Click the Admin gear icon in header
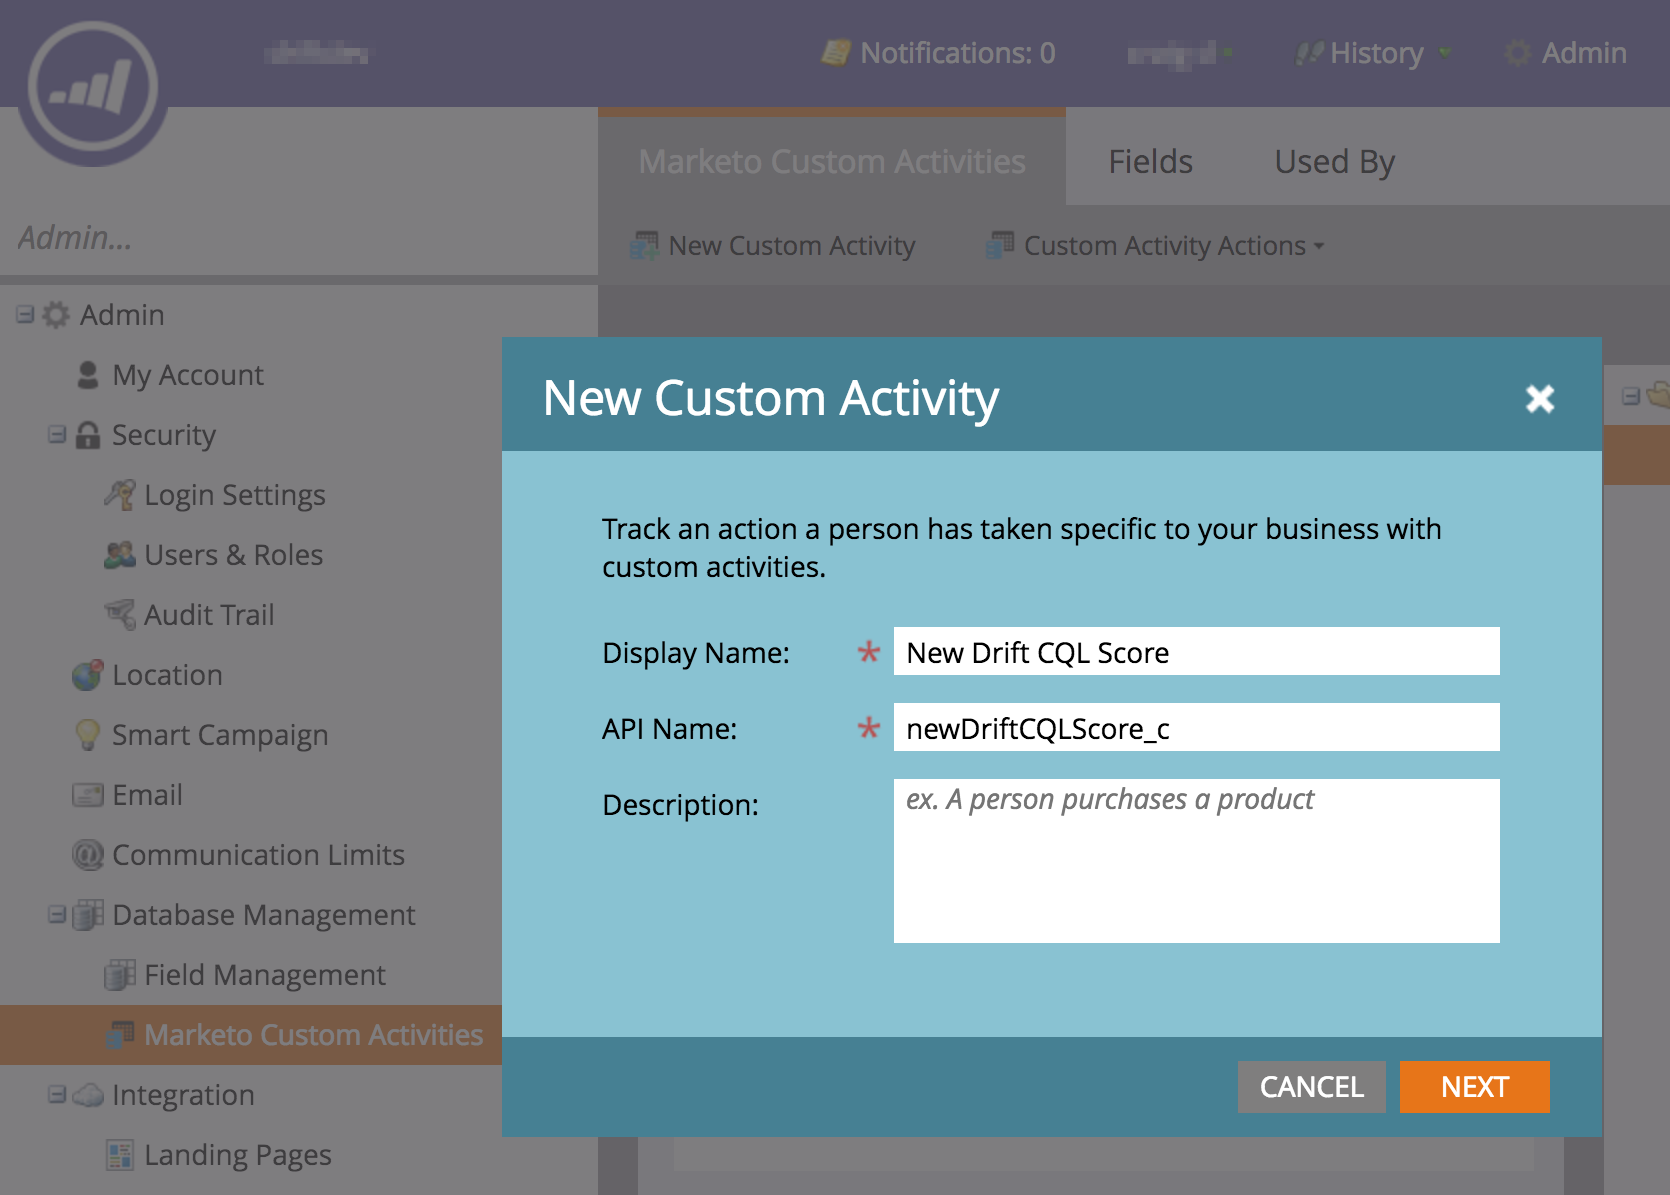Image resolution: width=1670 pixels, height=1195 pixels. coord(1518,53)
